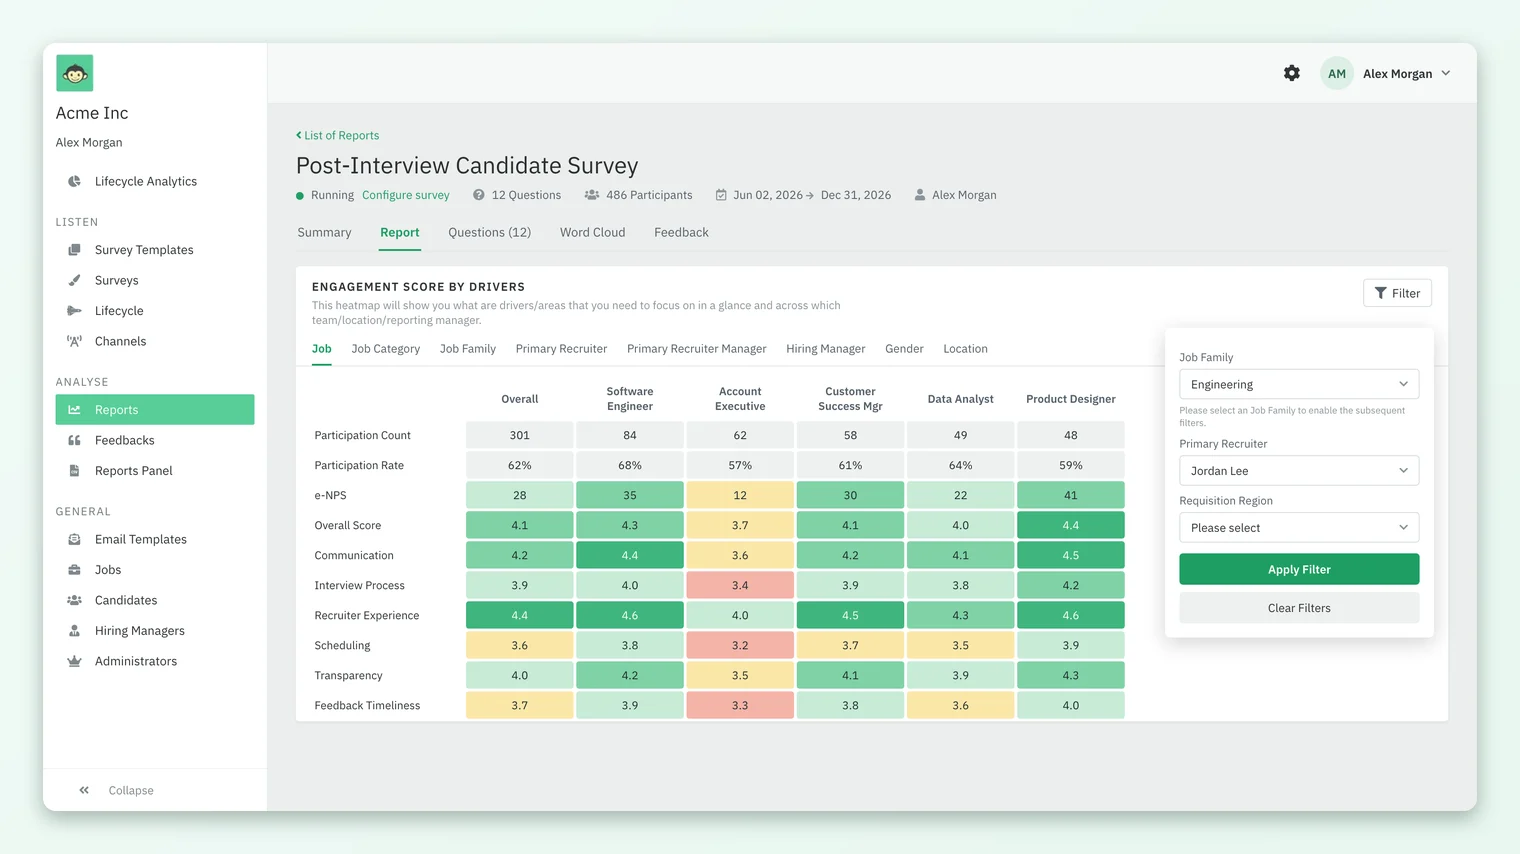1520x854 pixels.
Task: Navigate to Reports Panel
Action: (x=133, y=470)
